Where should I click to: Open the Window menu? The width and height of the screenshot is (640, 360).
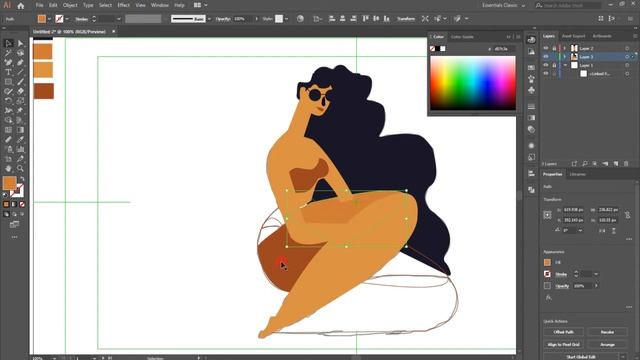(160, 5)
